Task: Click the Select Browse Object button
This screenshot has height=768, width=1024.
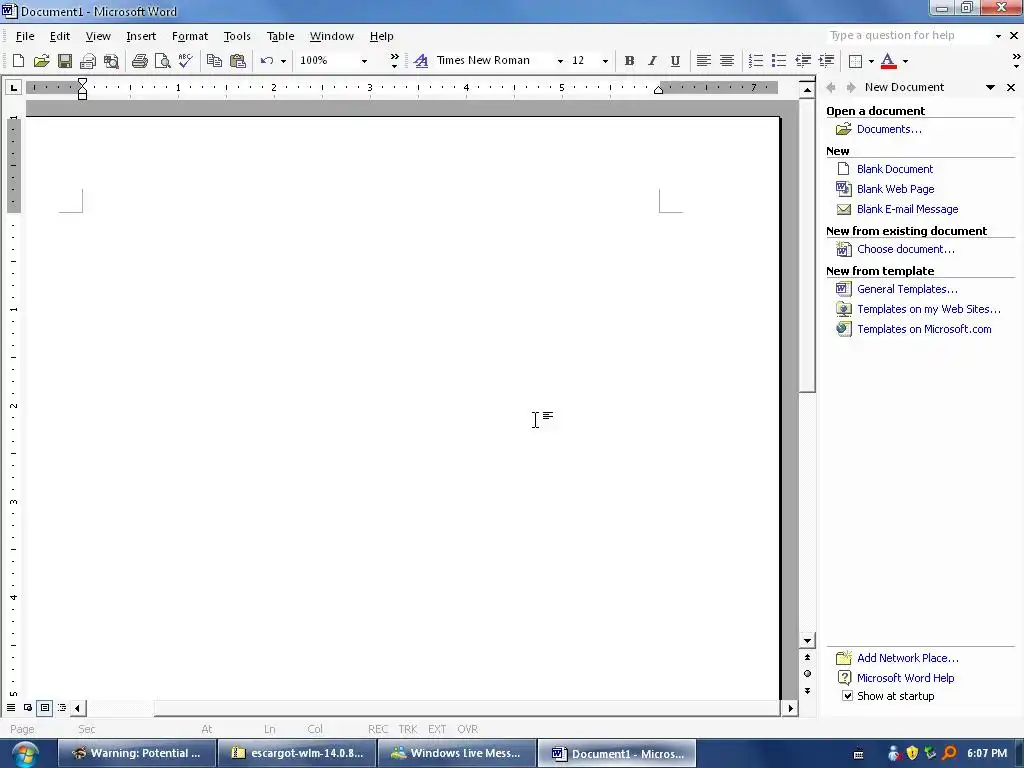Action: [807, 674]
